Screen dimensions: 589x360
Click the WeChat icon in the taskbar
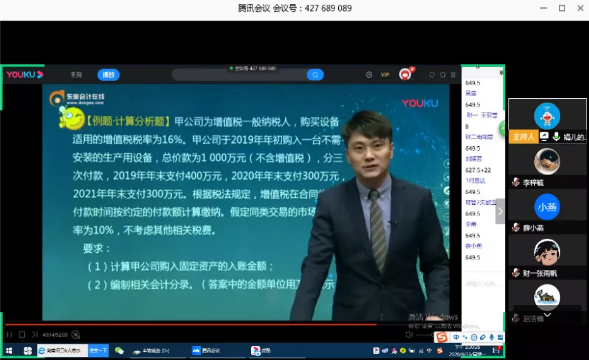[x=119, y=351]
